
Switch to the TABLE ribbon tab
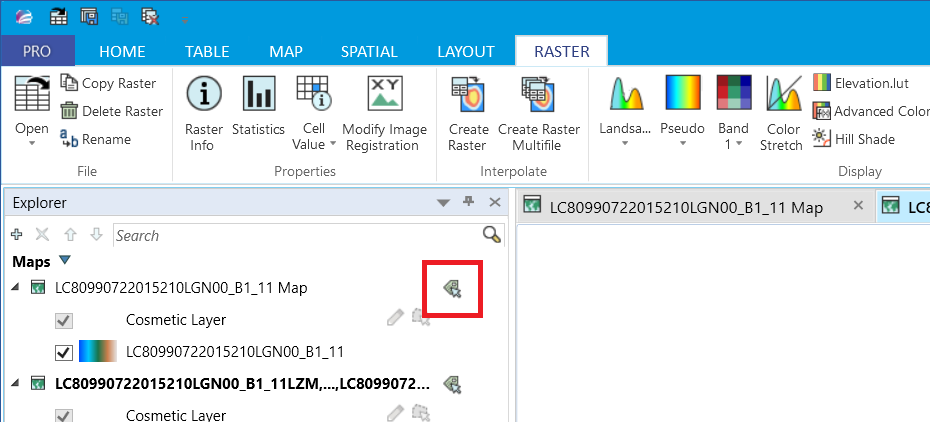207,52
